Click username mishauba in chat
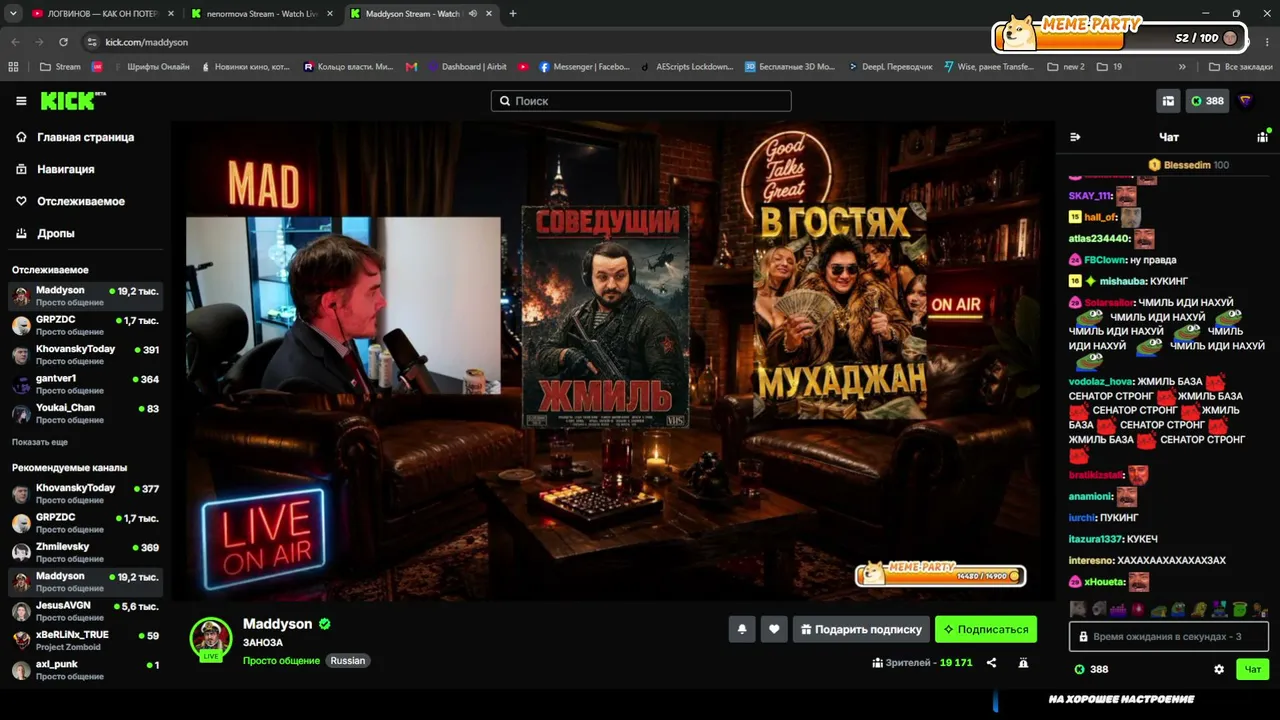The width and height of the screenshot is (1280, 720). tap(1122, 281)
